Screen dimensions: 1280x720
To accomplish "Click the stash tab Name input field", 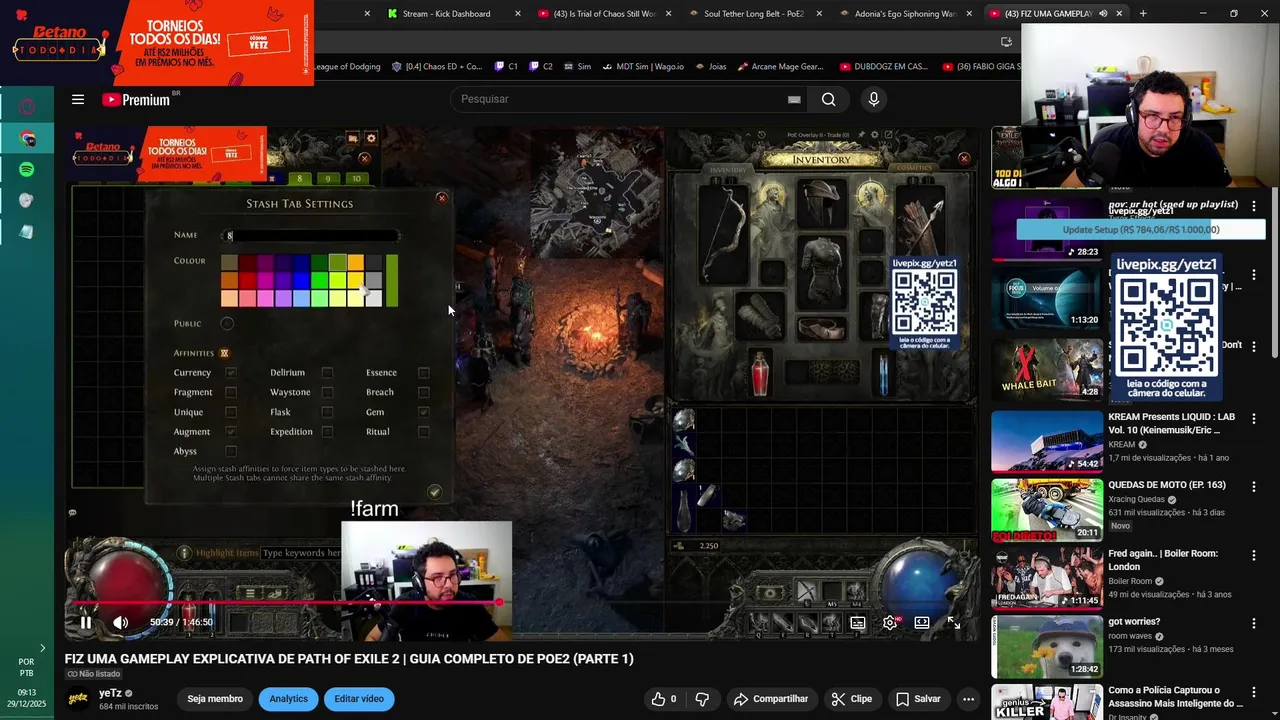I will pyautogui.click(x=311, y=236).
